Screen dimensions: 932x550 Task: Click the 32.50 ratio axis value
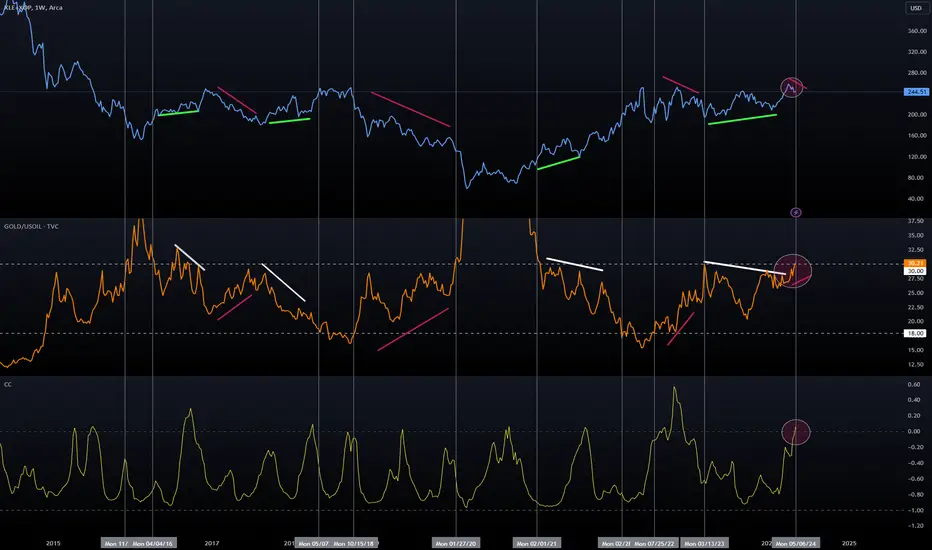917,250
